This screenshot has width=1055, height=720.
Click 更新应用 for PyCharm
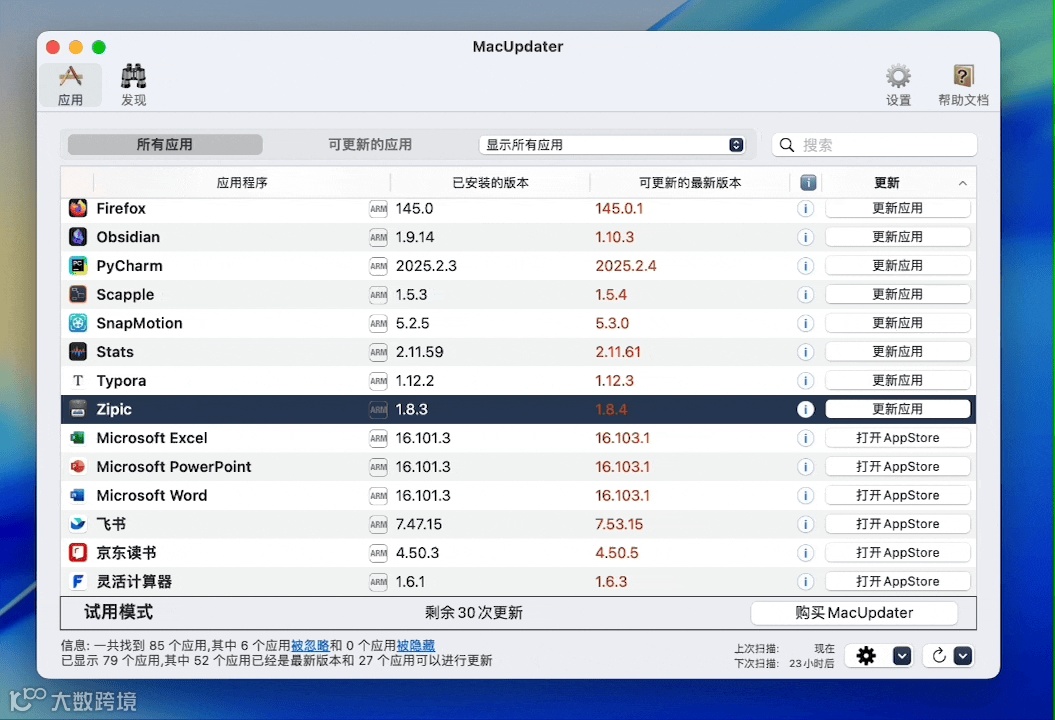(898, 266)
